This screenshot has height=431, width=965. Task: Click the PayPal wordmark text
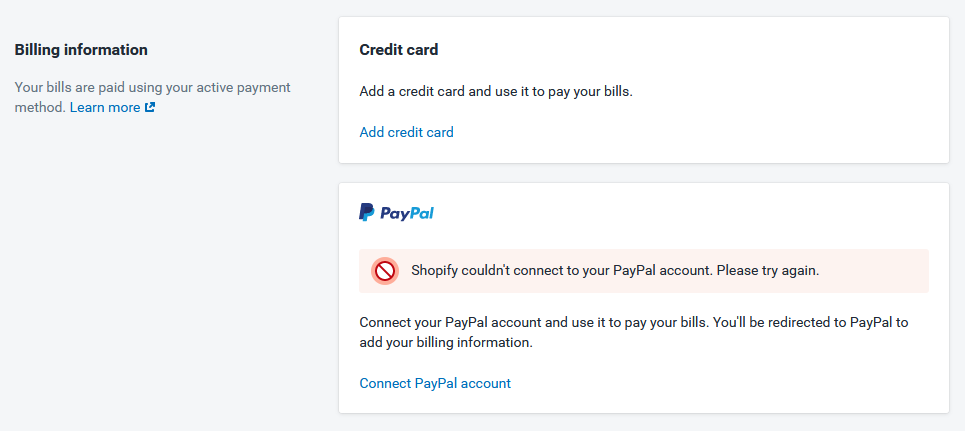point(407,213)
